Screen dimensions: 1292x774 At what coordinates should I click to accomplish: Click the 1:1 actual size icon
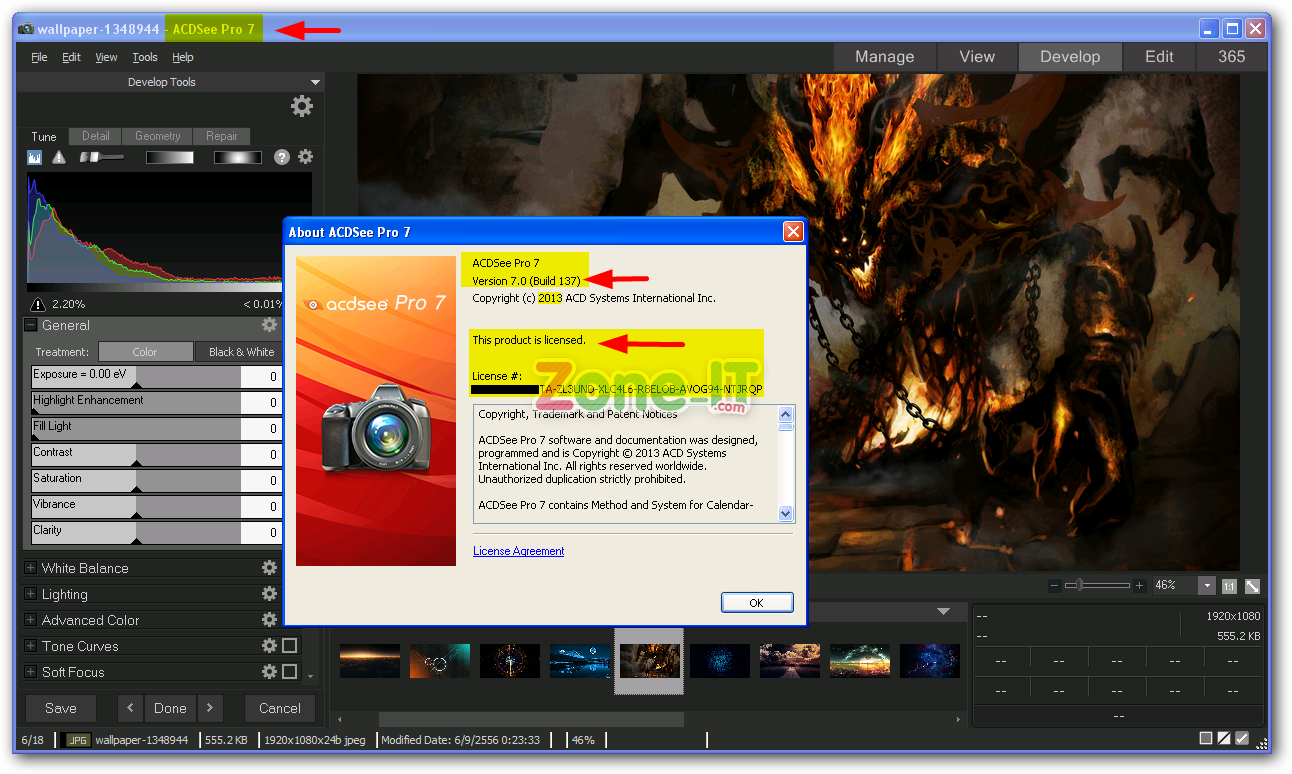tap(1229, 586)
